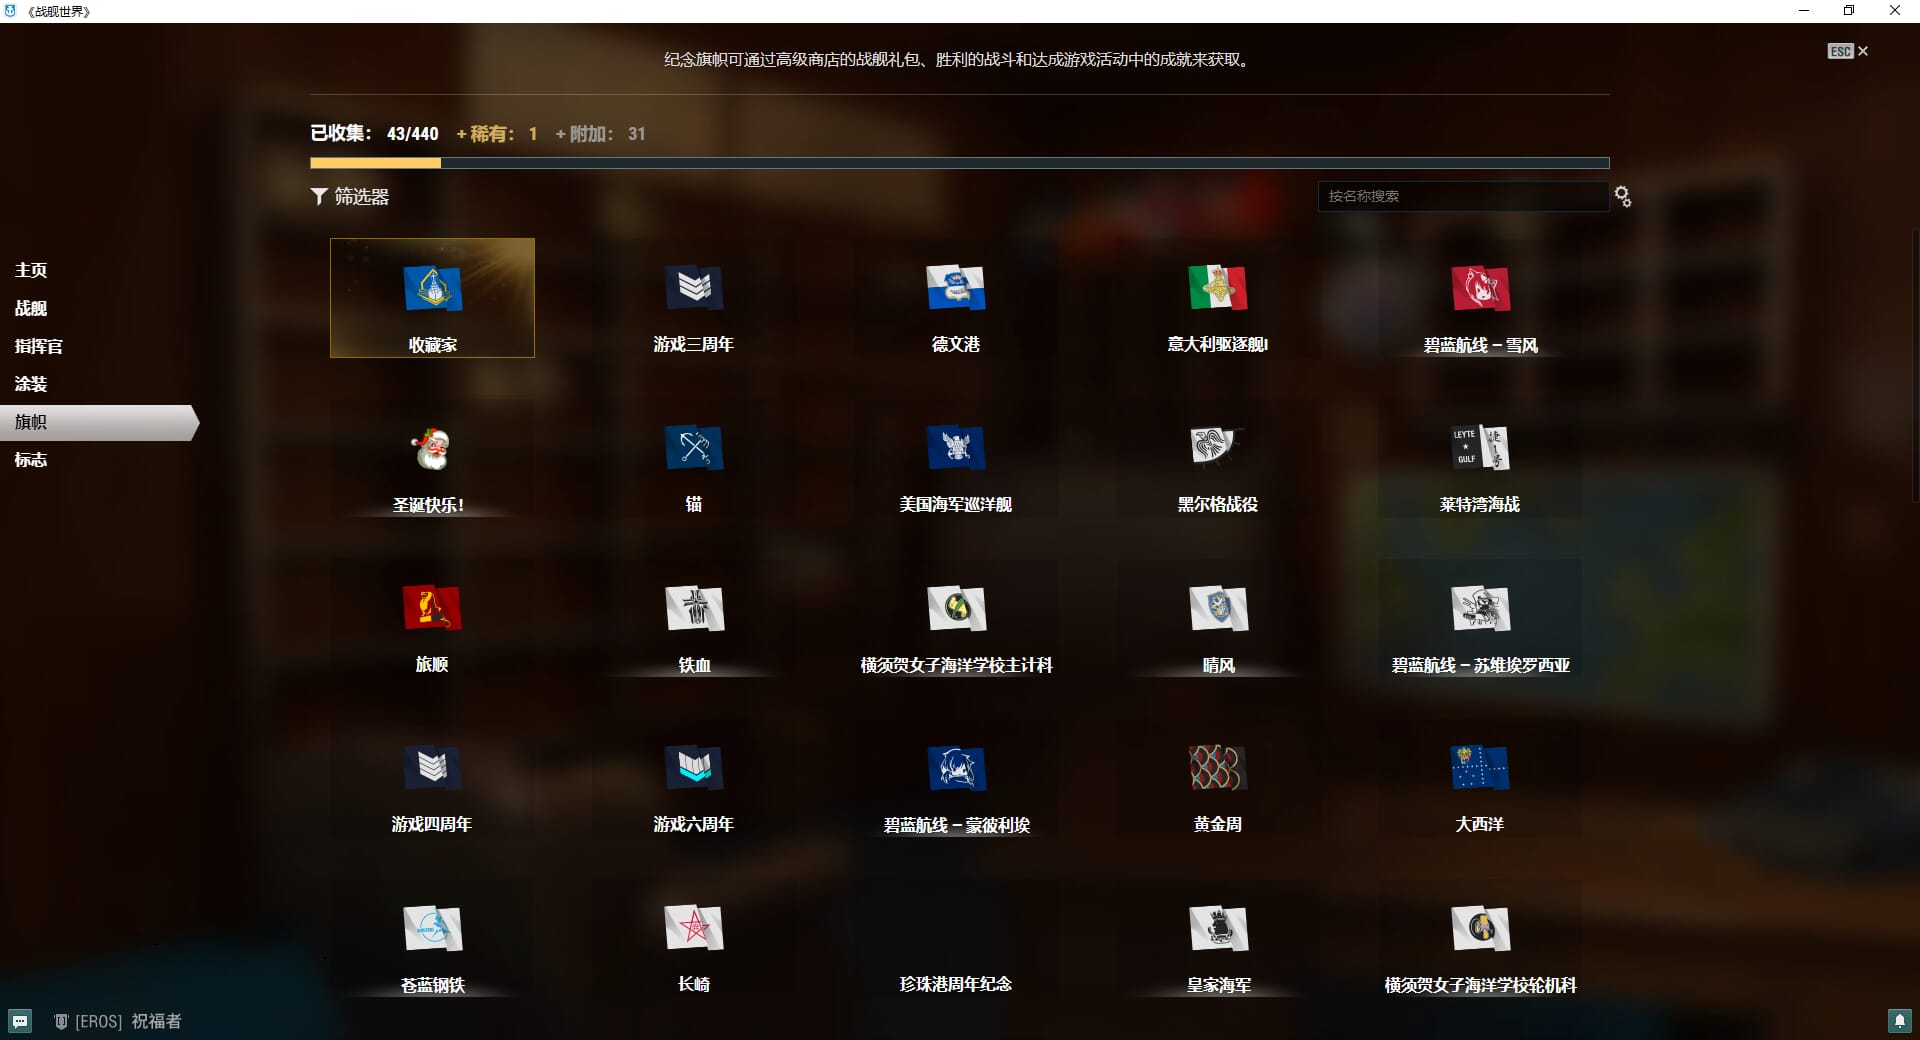
Task: Click the collection progress bar
Action: pyautogui.click(x=959, y=163)
